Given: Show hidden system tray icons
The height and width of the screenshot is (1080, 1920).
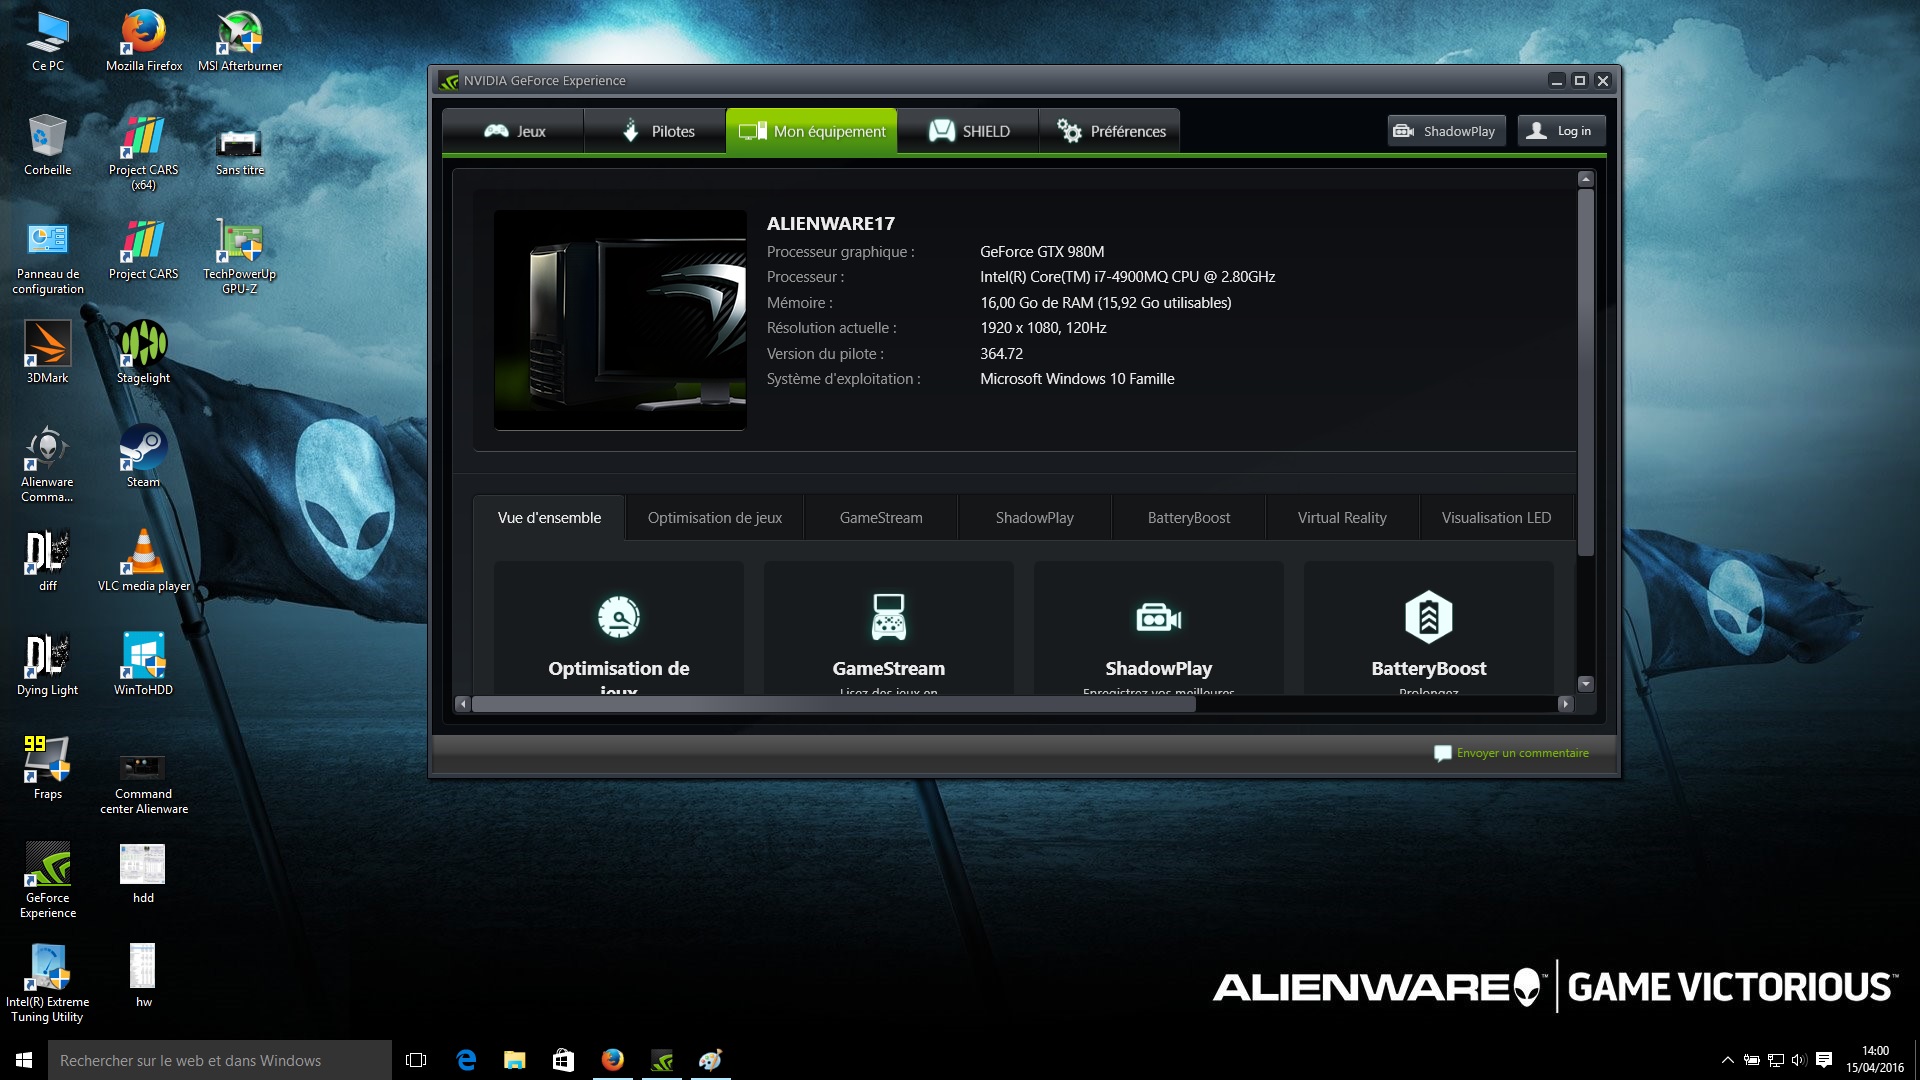Looking at the screenshot, I should pos(1727,1060).
